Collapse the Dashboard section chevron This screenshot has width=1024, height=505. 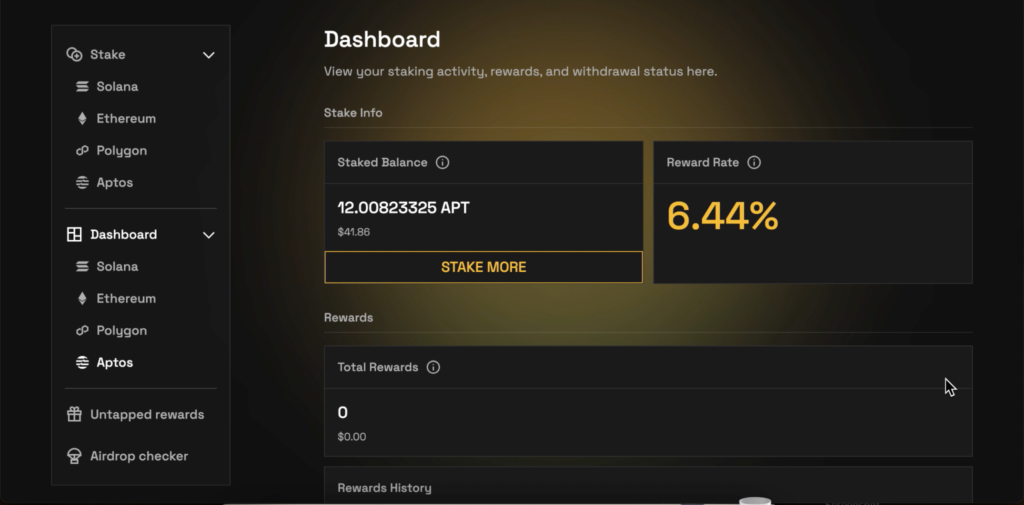point(209,235)
